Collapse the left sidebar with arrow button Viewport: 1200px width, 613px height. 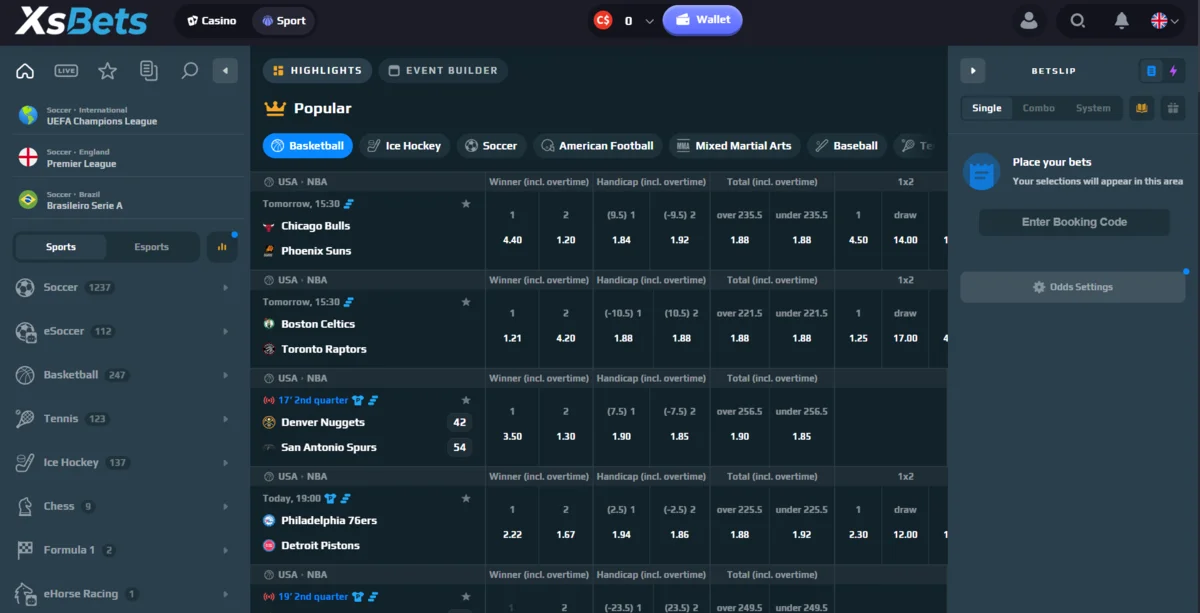[225, 71]
